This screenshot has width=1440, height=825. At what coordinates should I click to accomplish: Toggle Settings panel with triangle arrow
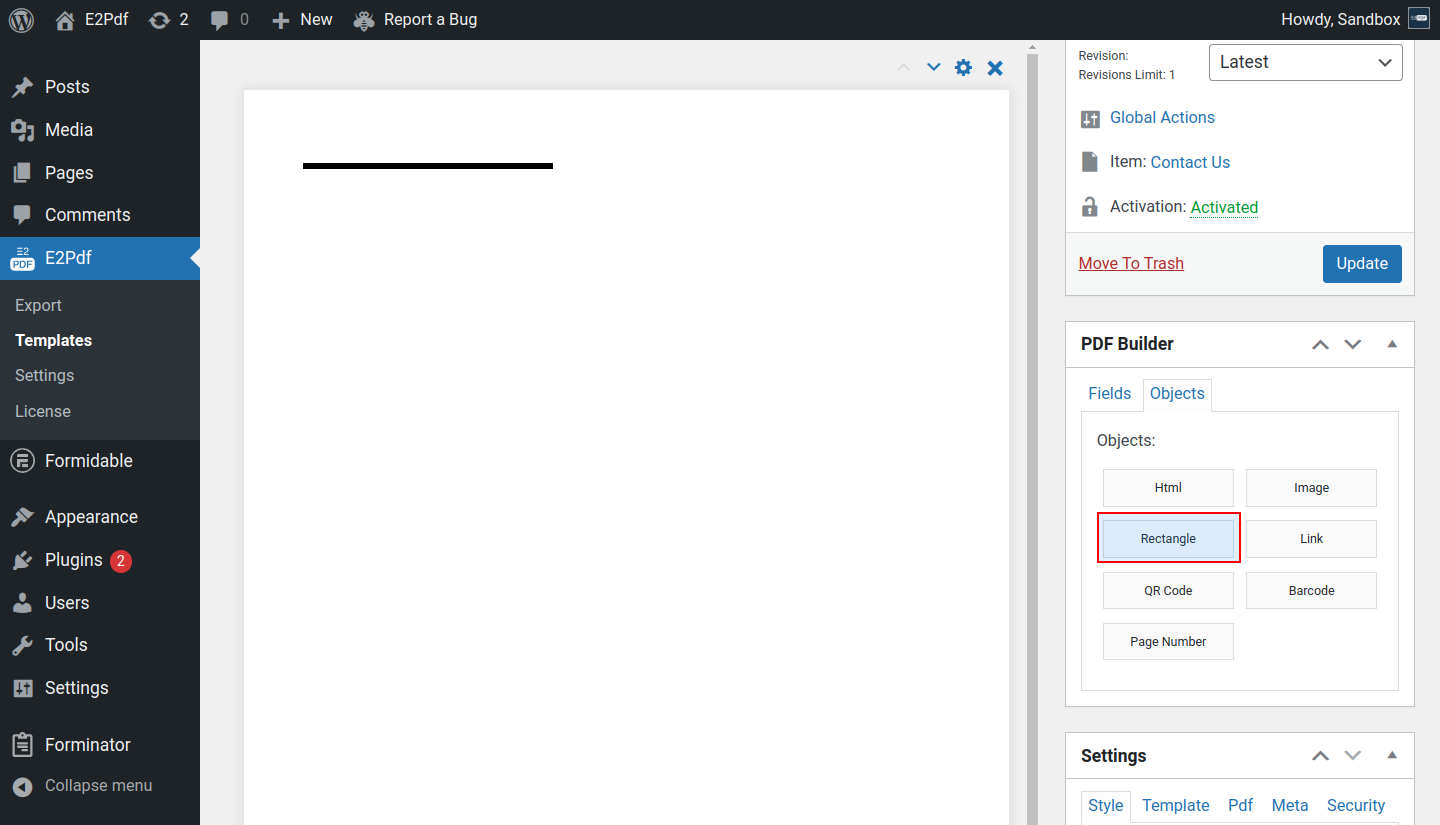(1392, 756)
